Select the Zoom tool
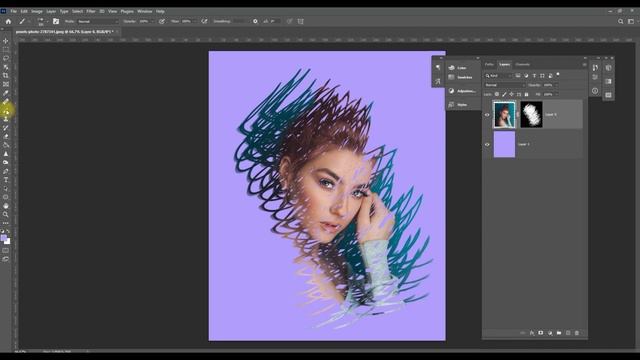The height and width of the screenshot is (360, 640). pyautogui.click(x=6, y=214)
